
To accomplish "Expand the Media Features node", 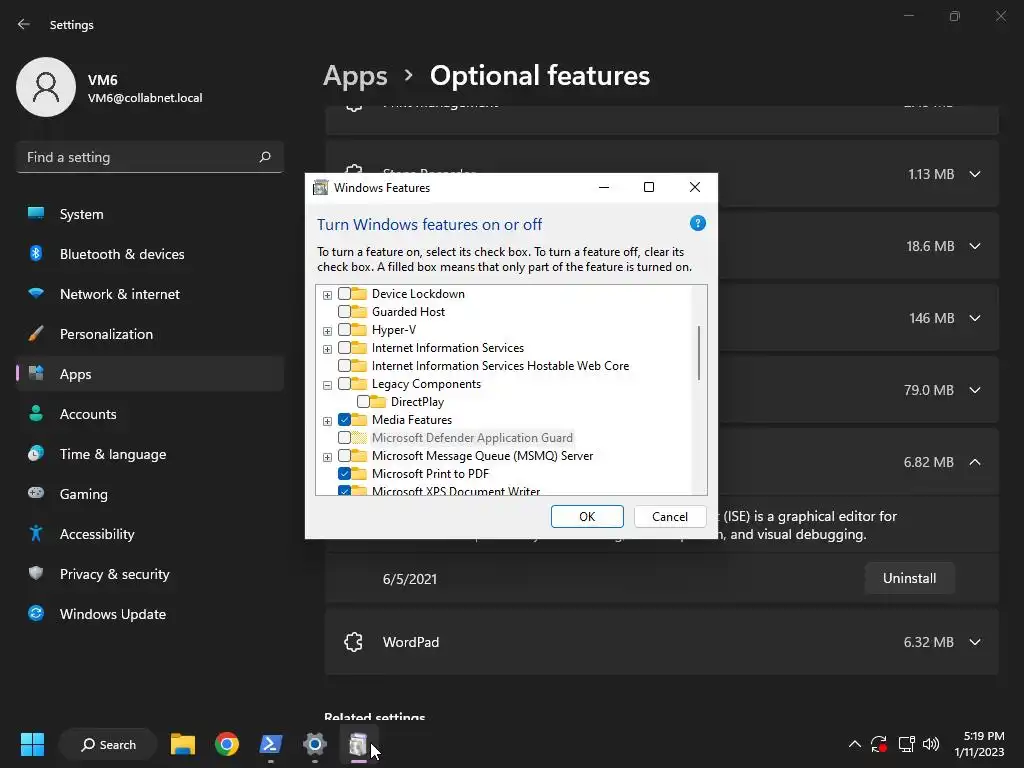I will [327, 421].
